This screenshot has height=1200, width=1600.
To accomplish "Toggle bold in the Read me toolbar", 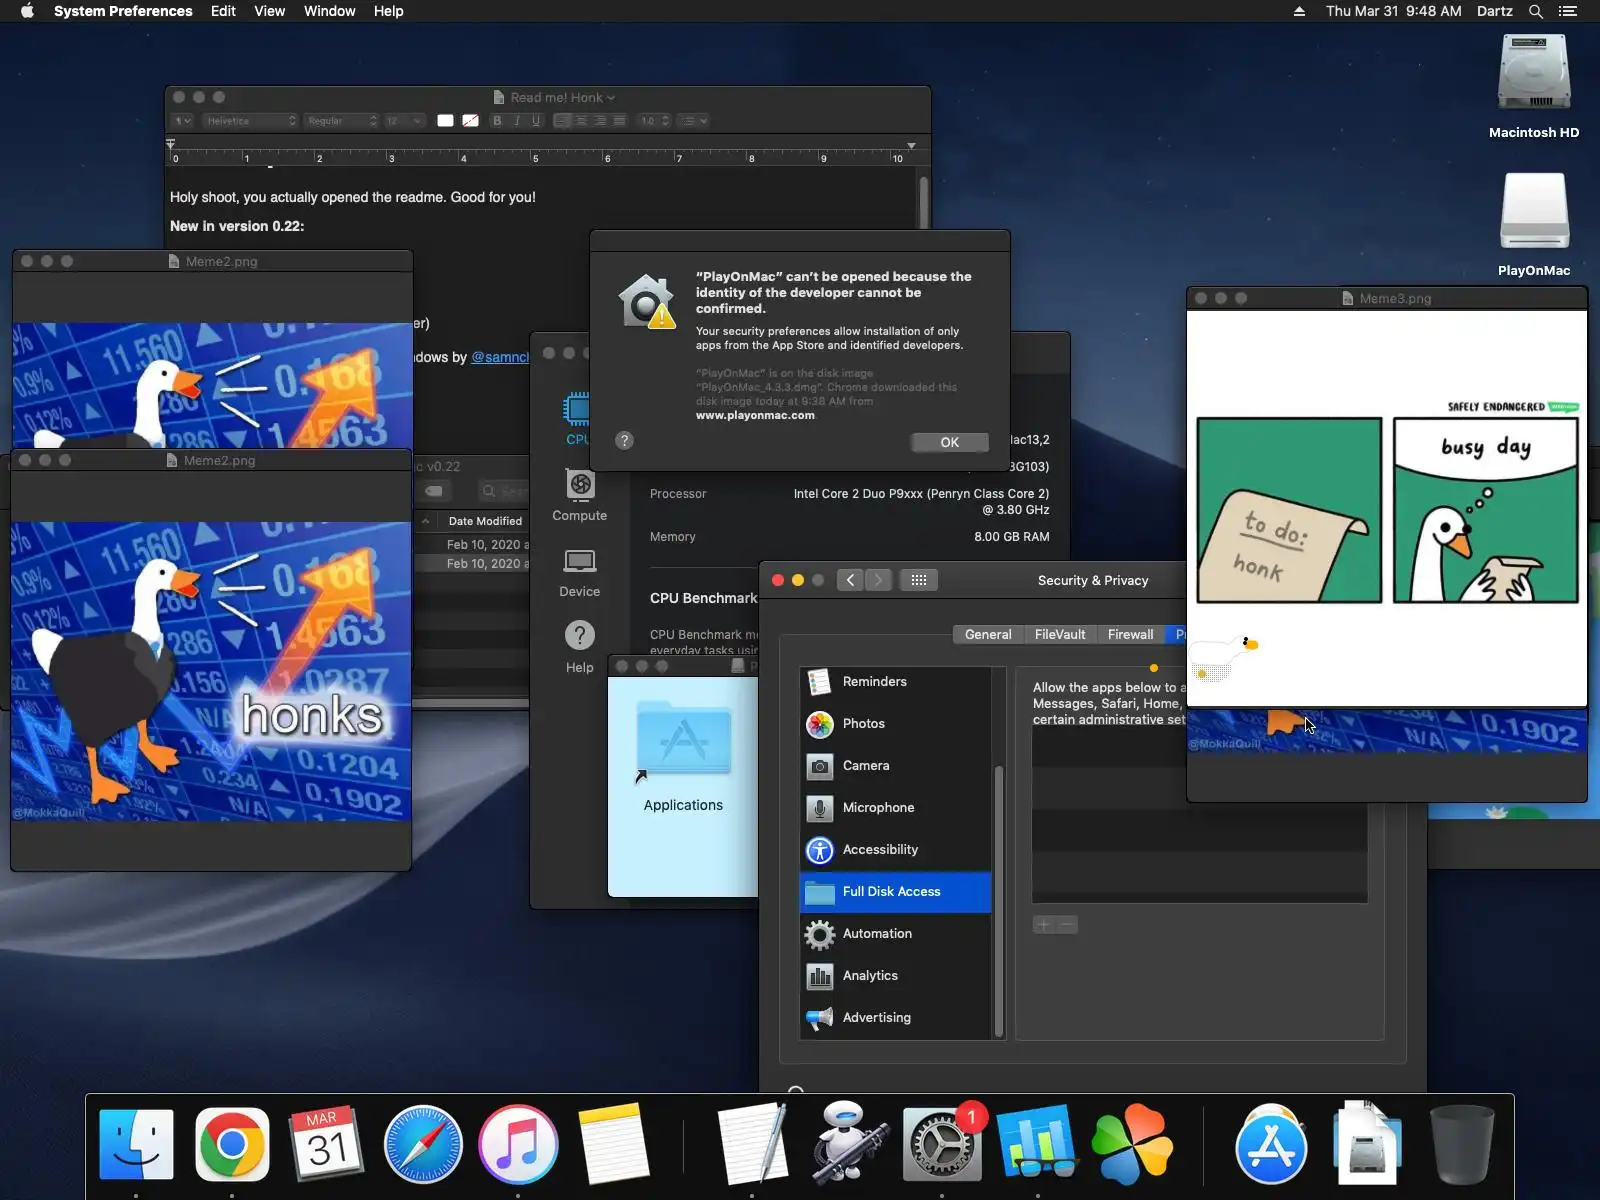I will pyautogui.click(x=497, y=121).
